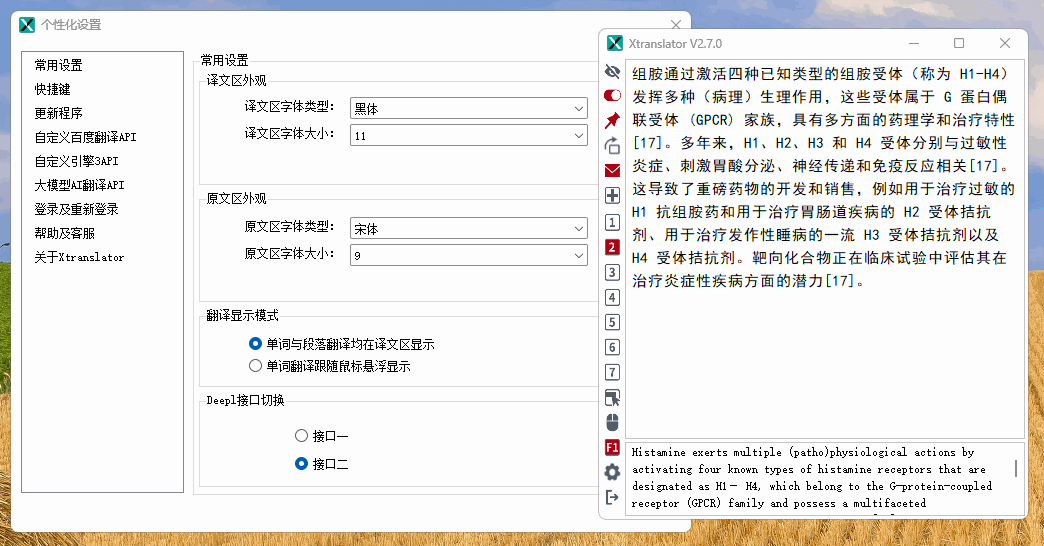Open 常用设置 in the settings list
The height and width of the screenshot is (546, 1044).
pos(59,65)
